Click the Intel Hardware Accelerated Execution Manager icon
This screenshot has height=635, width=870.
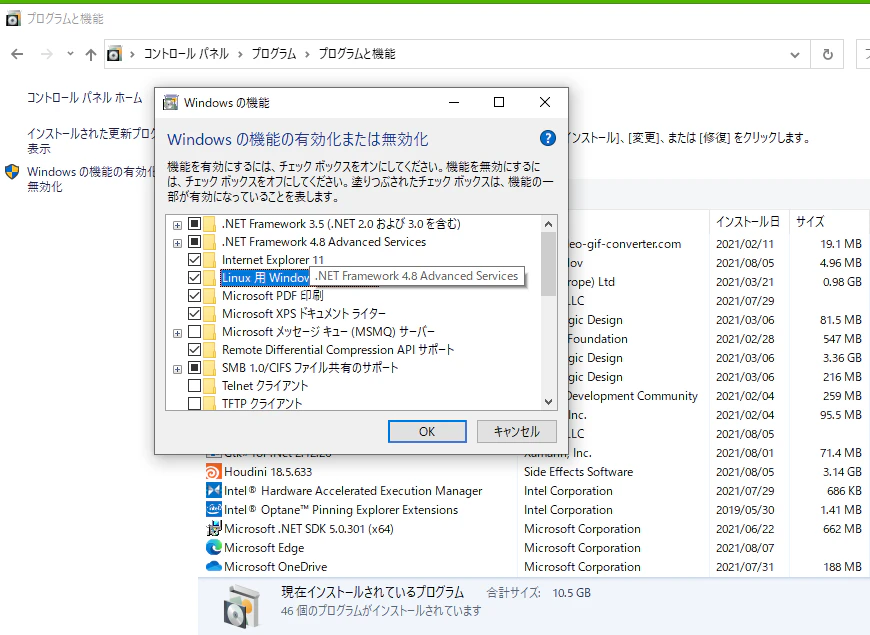pos(214,491)
